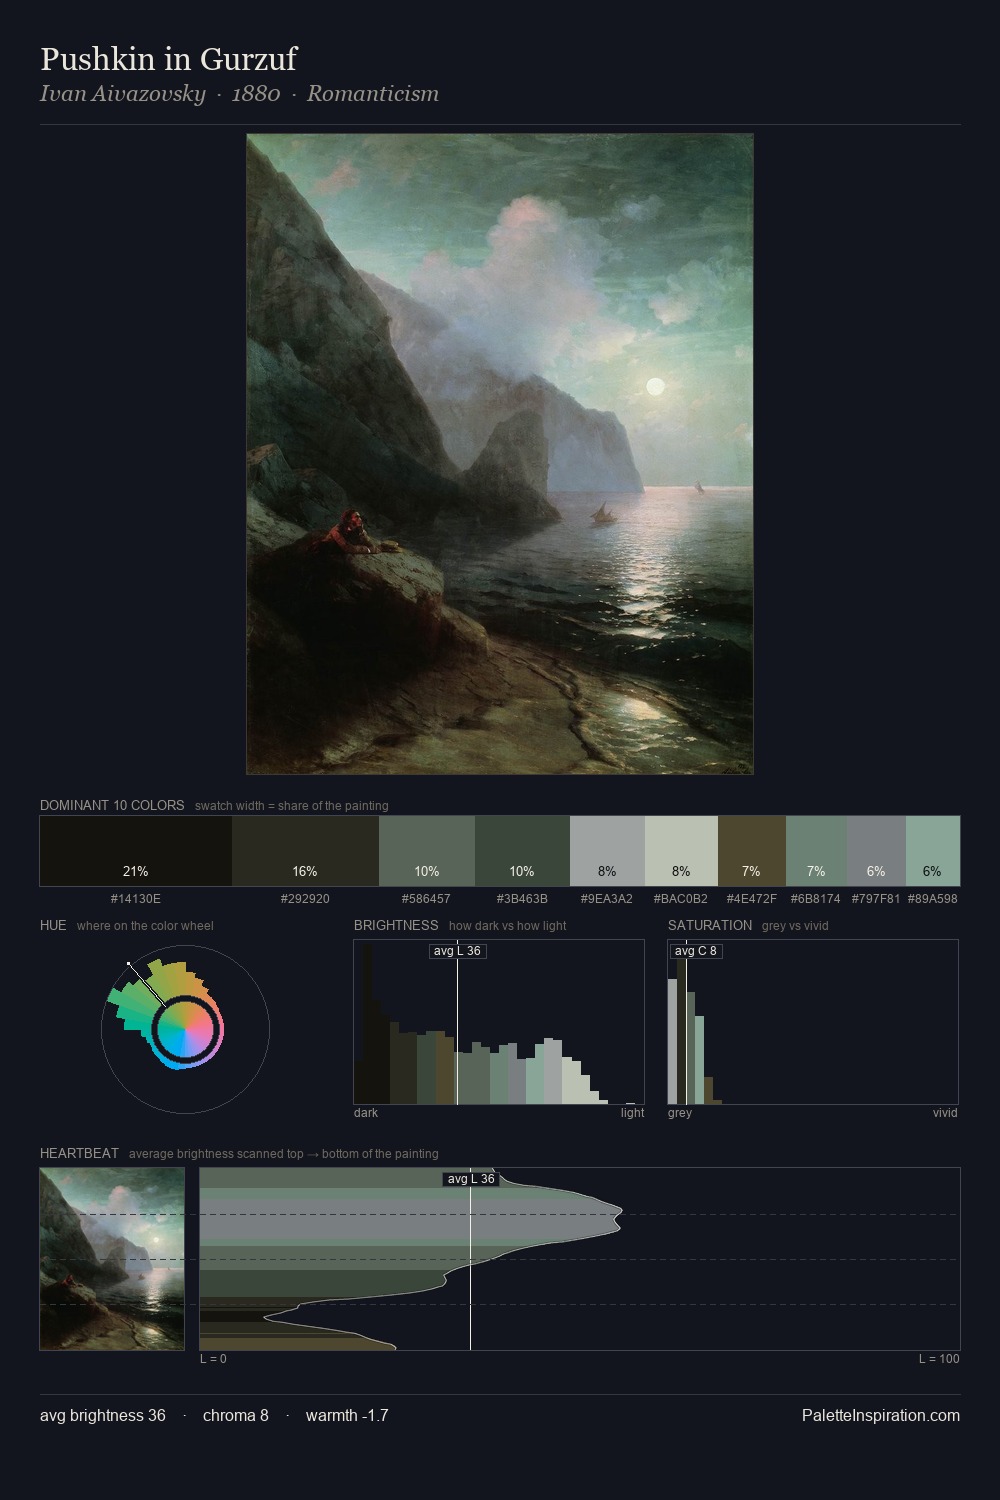Click the hex code '#89A598' label
1000x1500 pixels.
(x=933, y=899)
